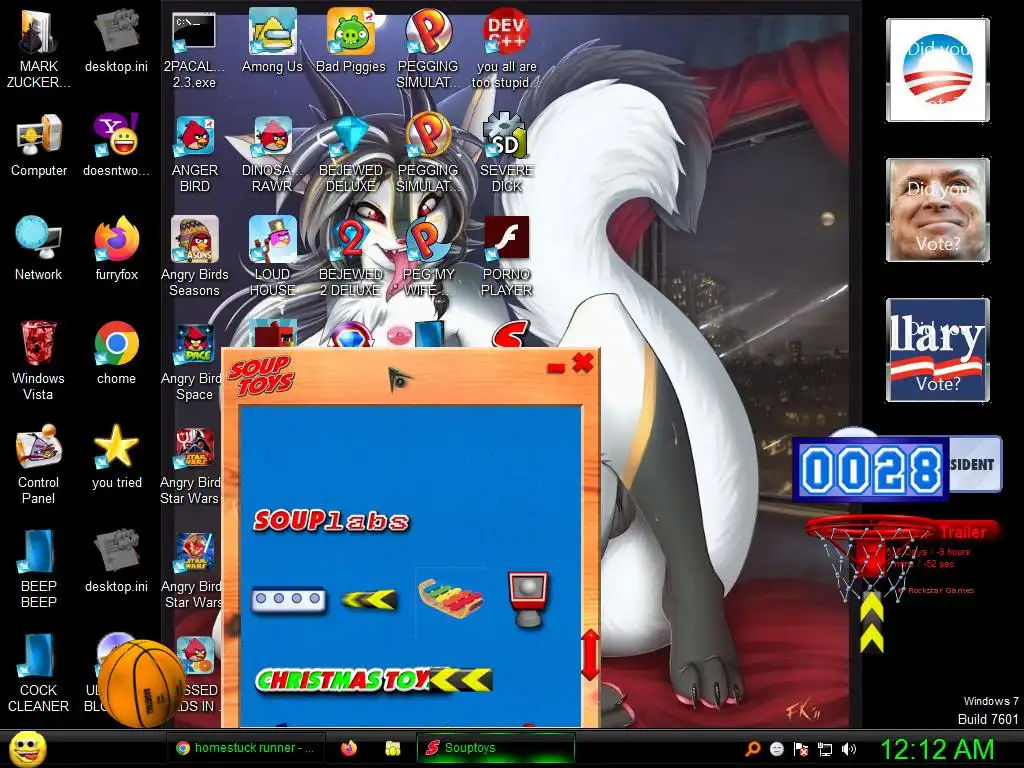1024x768 pixels.
Task: Launch the BEJEWED DELUXE shortcut
Action: (351, 153)
